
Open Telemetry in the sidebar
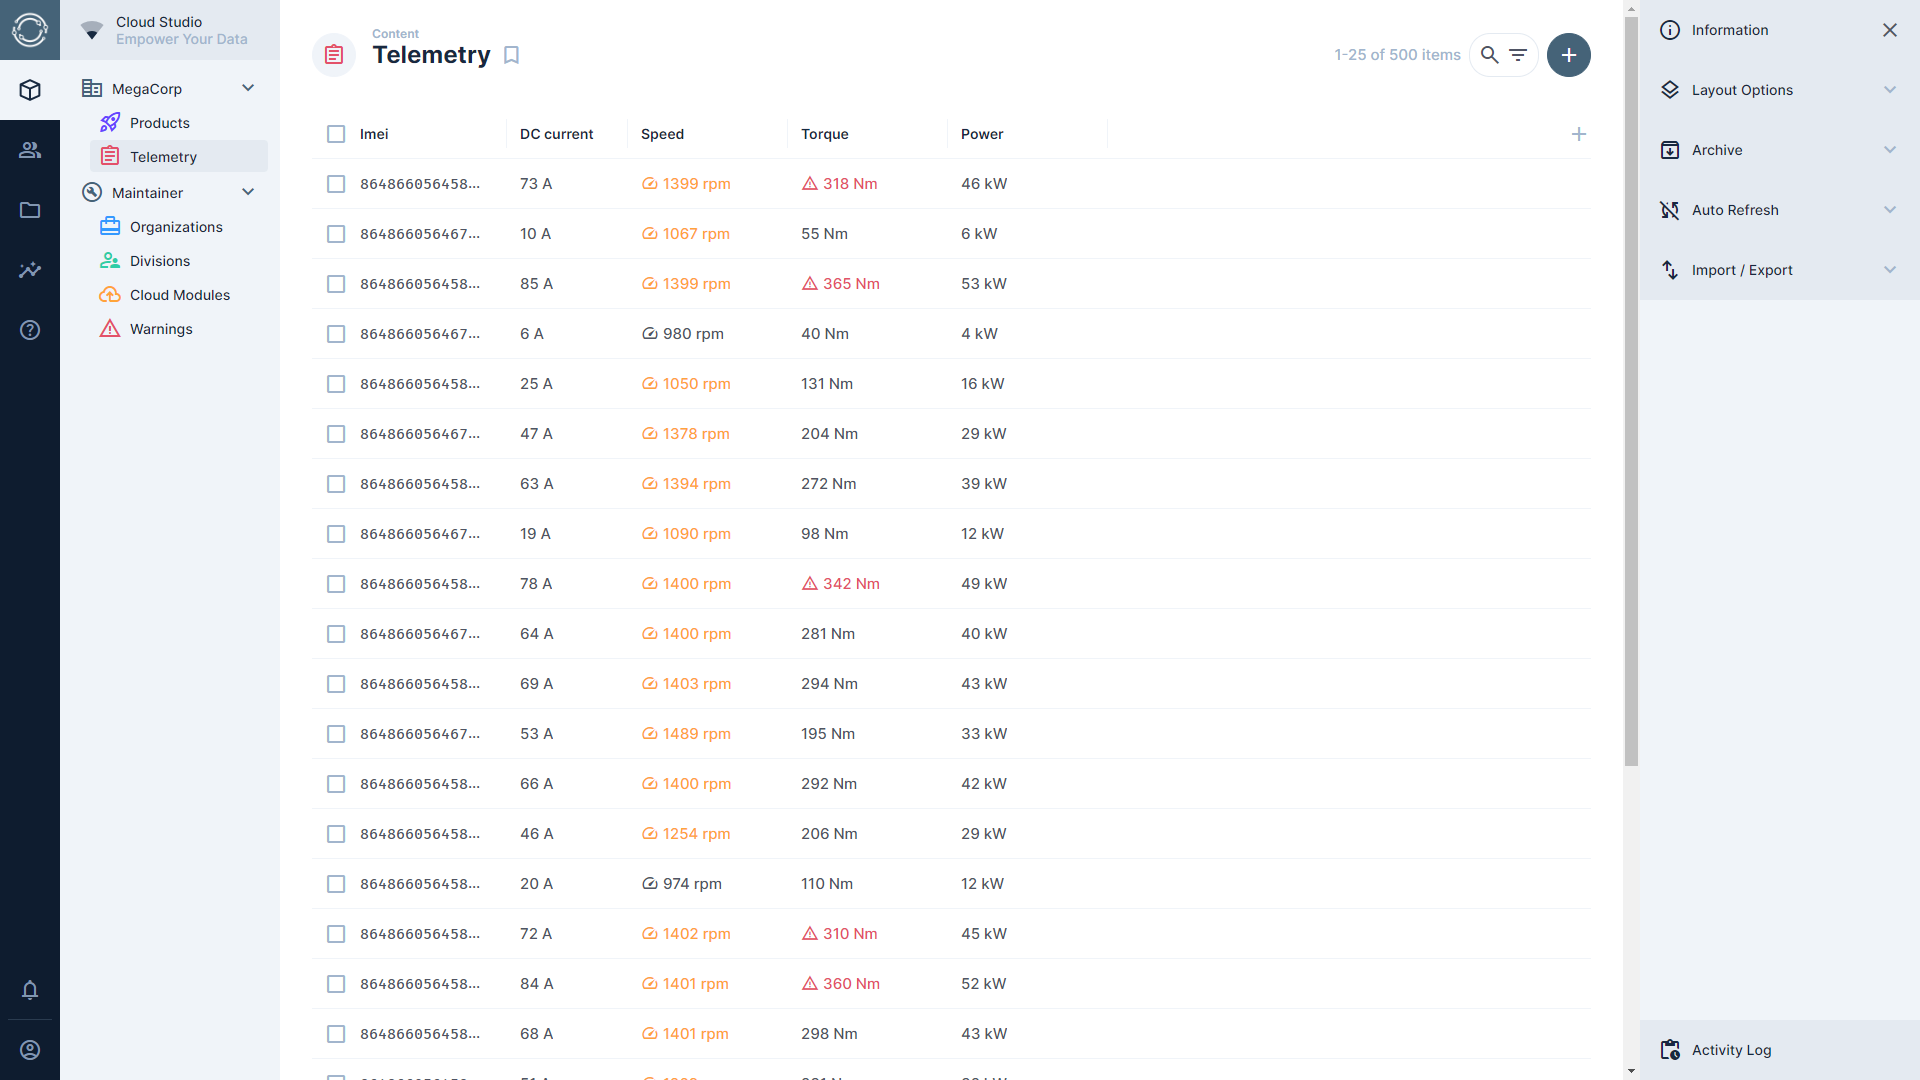tap(179, 157)
